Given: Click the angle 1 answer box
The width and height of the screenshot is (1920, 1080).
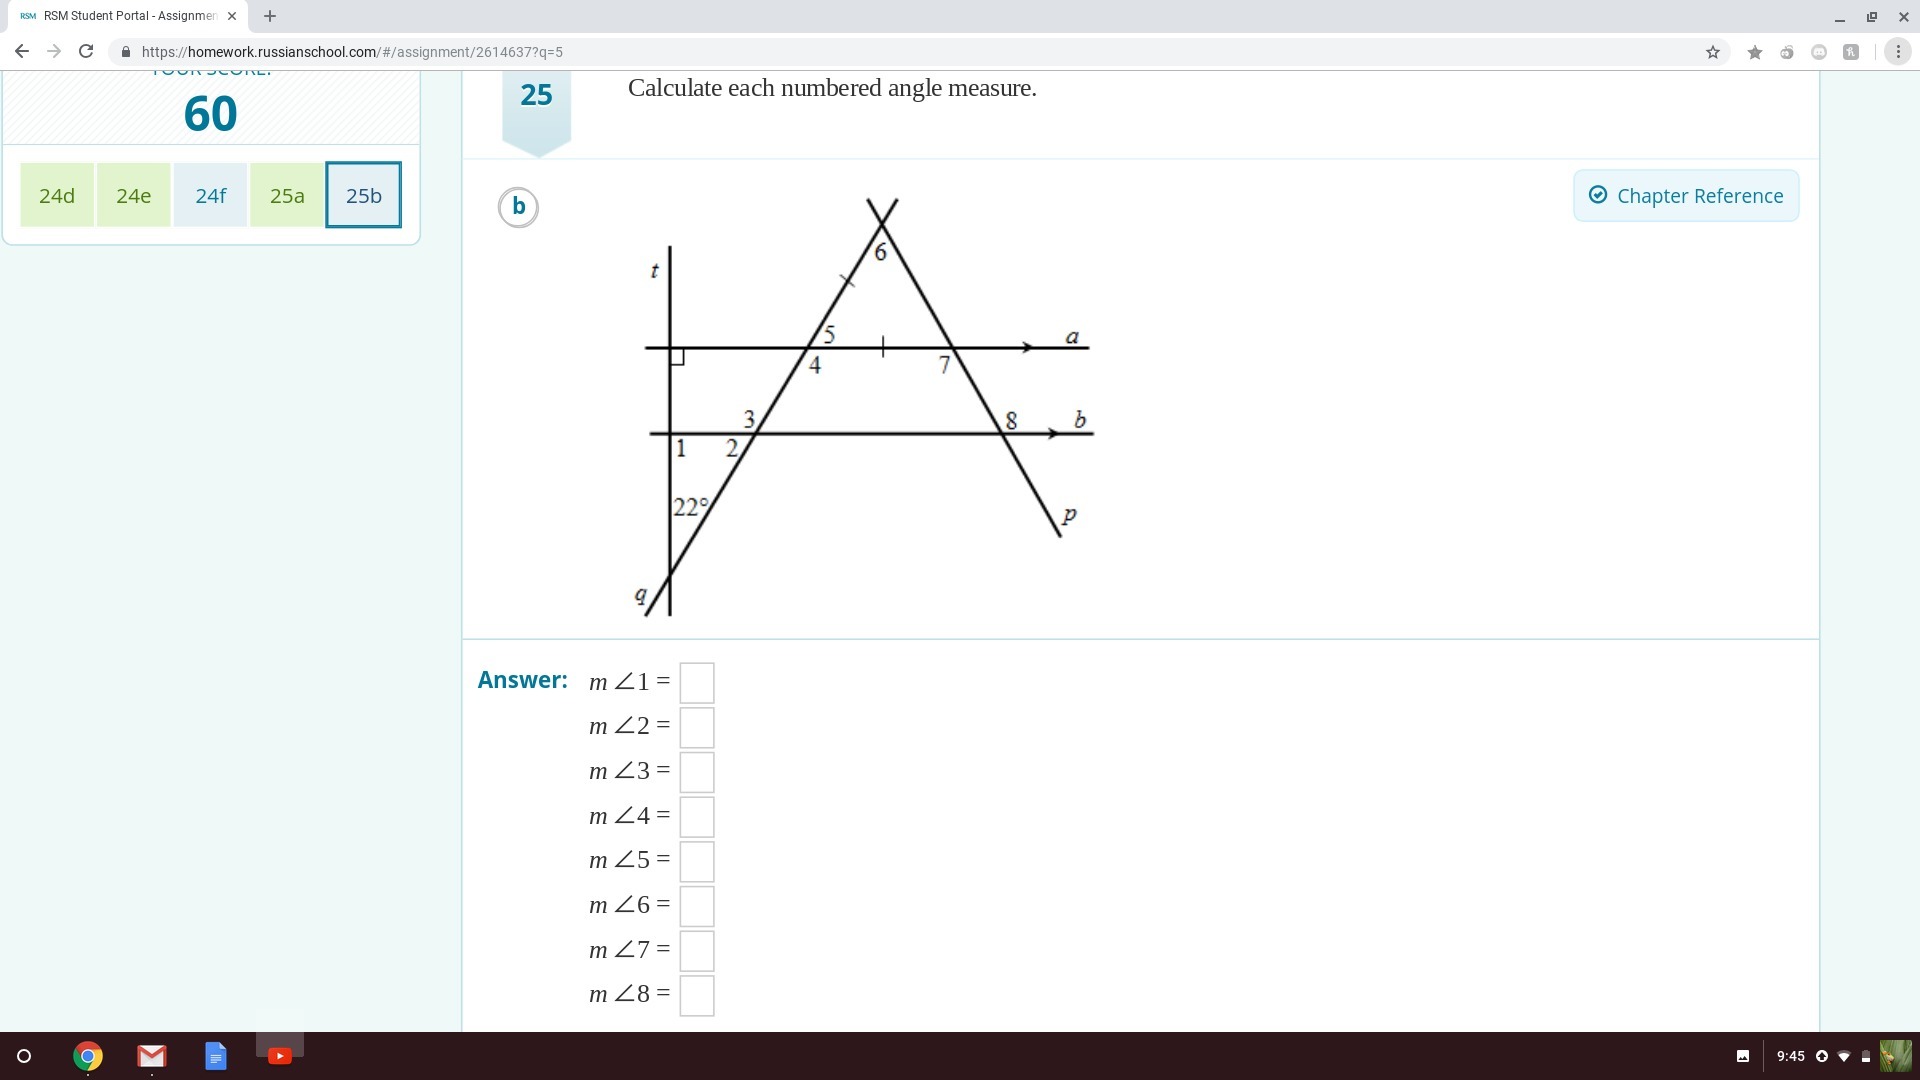Looking at the screenshot, I should tap(697, 683).
